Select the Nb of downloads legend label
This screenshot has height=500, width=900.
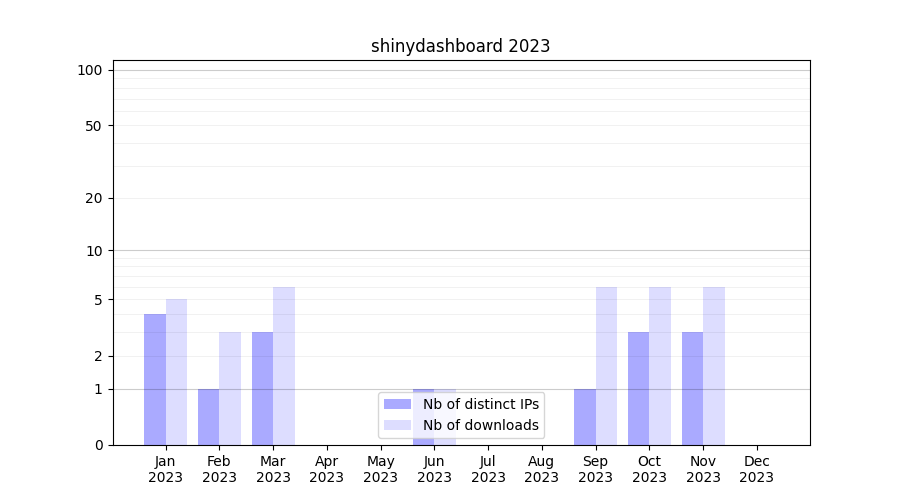[x=480, y=425]
